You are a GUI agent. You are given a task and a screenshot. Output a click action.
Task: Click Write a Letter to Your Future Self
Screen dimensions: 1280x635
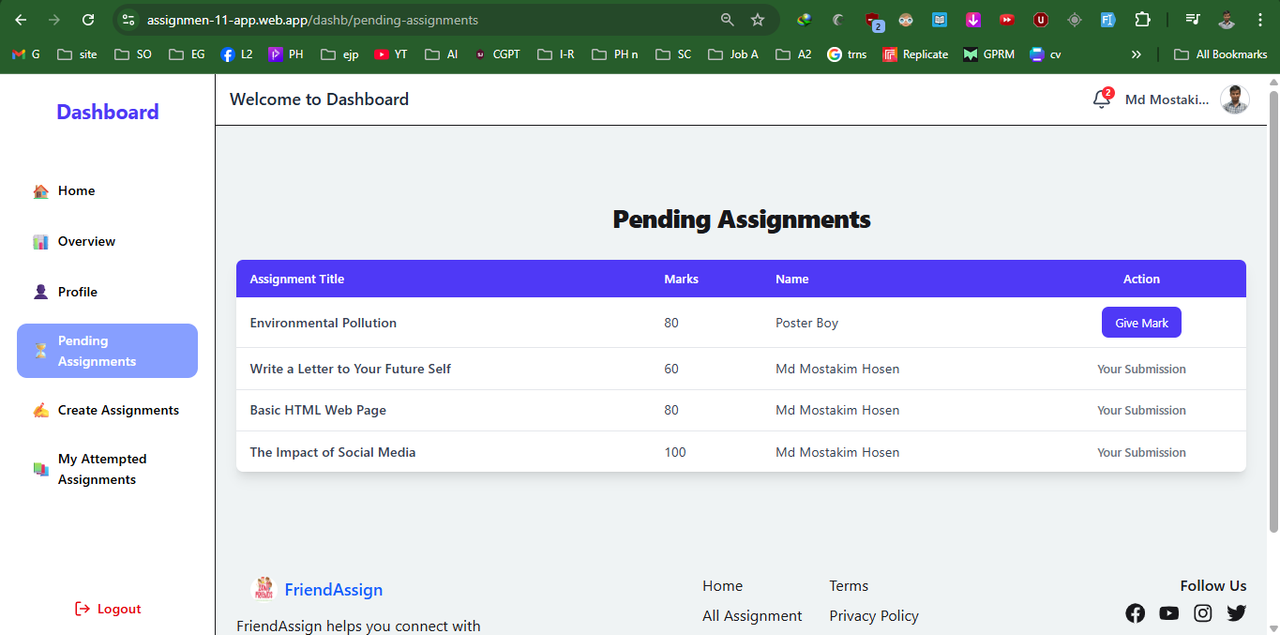350,369
